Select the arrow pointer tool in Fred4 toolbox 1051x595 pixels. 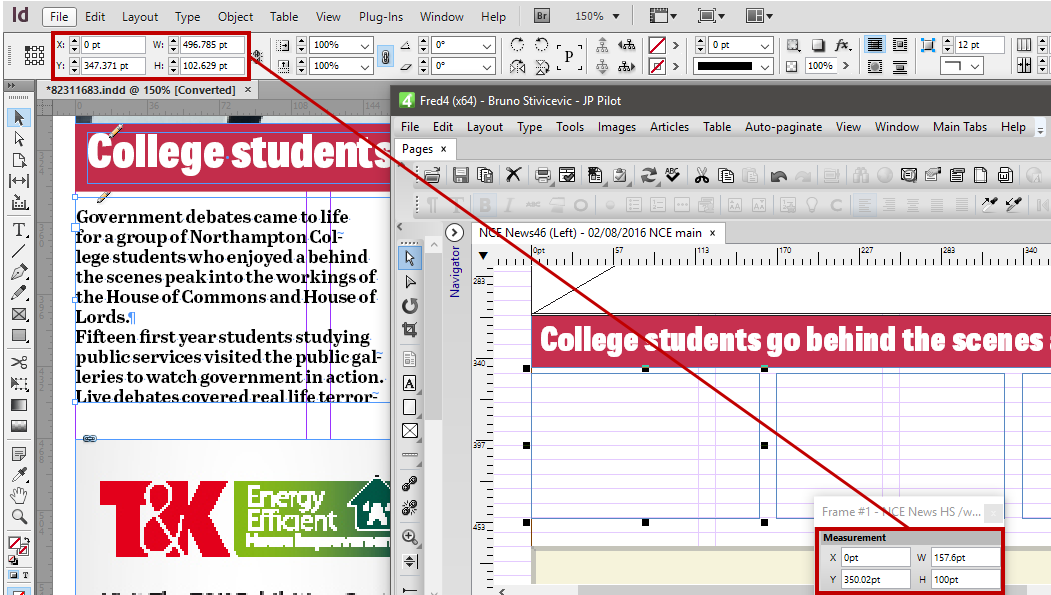pyautogui.click(x=410, y=258)
